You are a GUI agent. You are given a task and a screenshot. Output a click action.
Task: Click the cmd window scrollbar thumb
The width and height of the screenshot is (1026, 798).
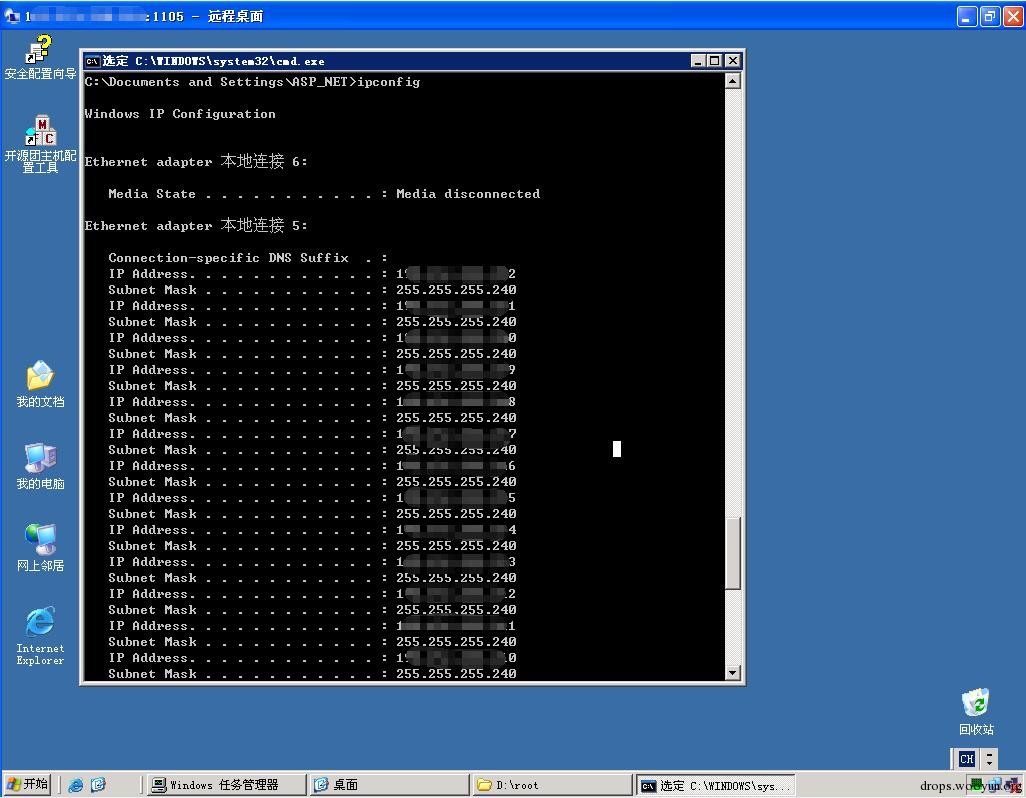[x=733, y=553]
